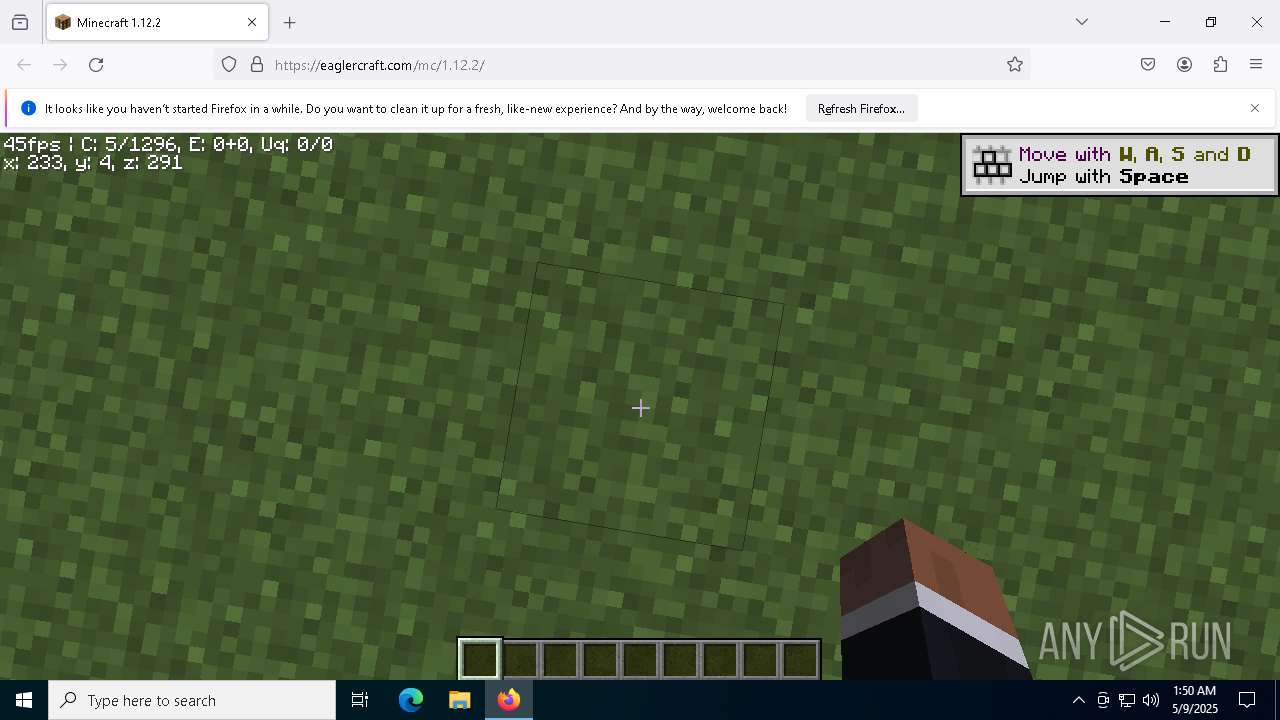
Task: Open the Windows notification center icon
Action: coord(1248,700)
